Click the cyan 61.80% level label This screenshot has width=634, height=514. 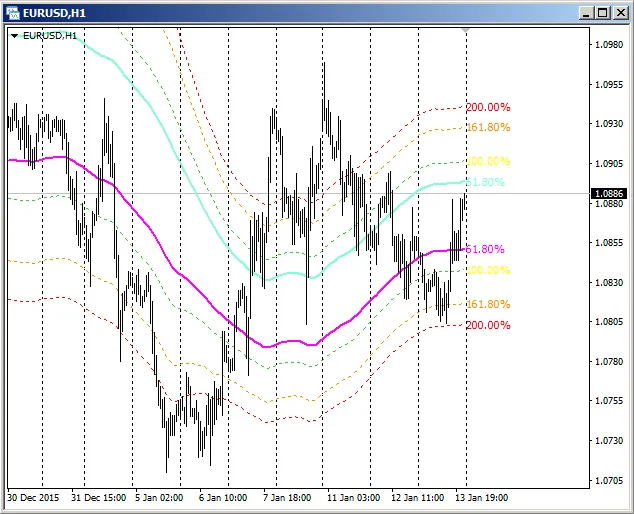(x=486, y=182)
